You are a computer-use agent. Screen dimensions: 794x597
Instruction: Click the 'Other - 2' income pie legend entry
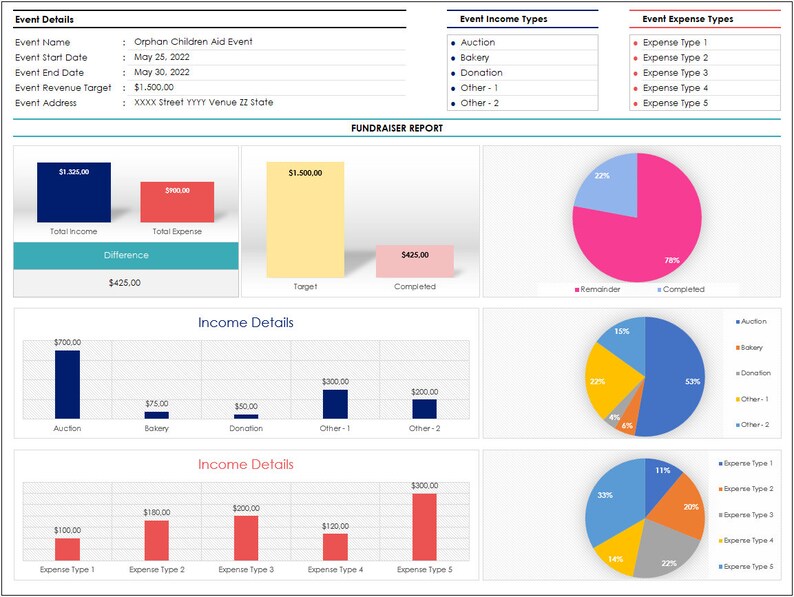[x=752, y=425]
